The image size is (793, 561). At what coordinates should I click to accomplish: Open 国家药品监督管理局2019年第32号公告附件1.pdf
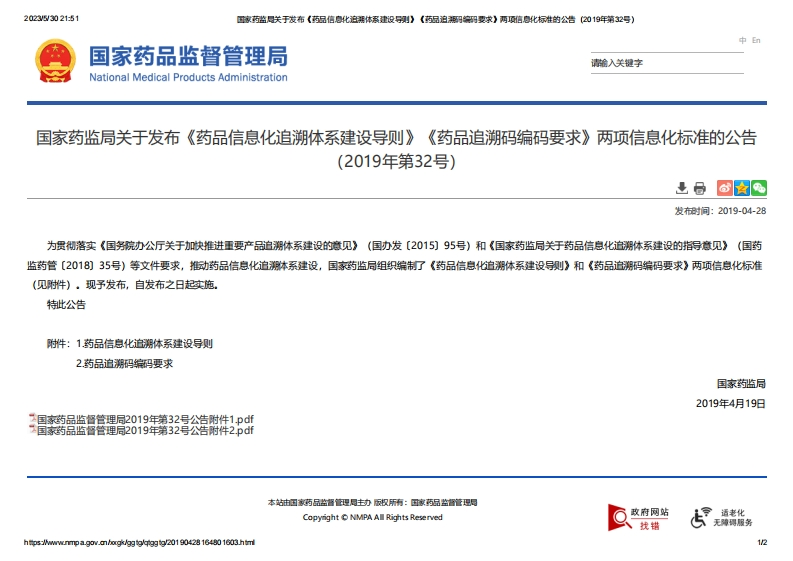(145, 419)
